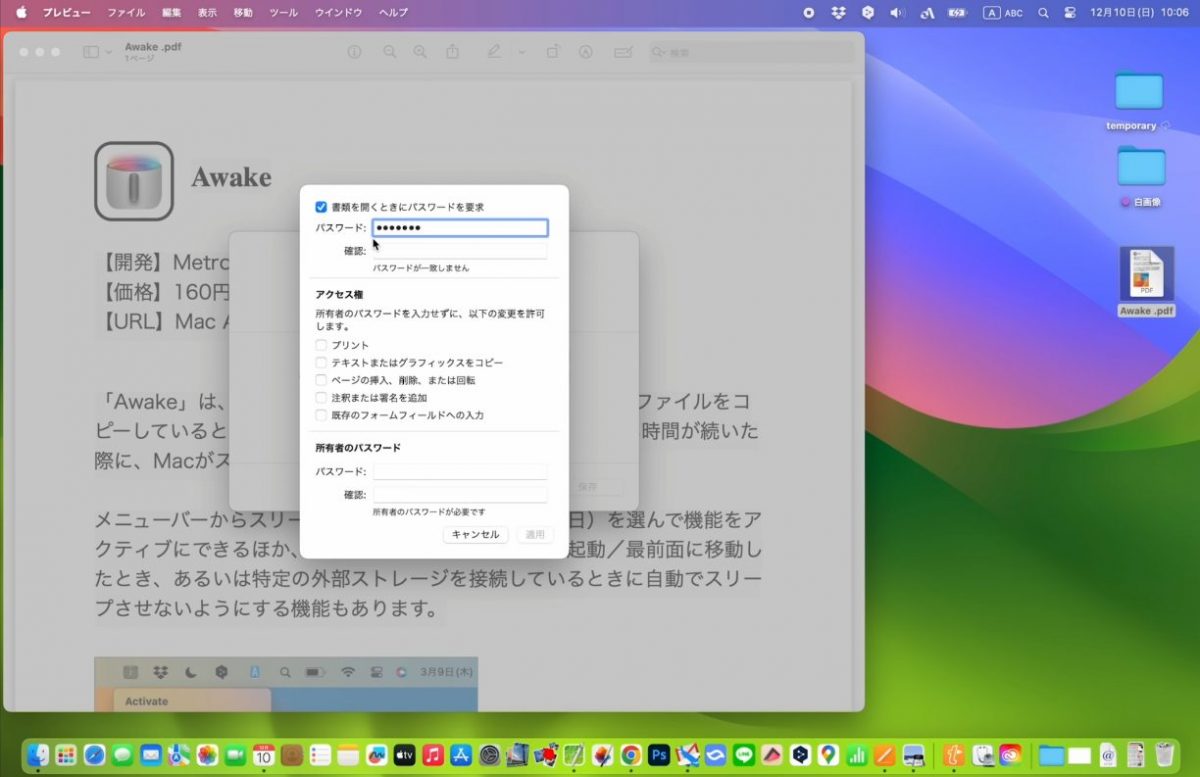Open the 移動 menu
Screen dimensions: 1200x777
point(243,12)
